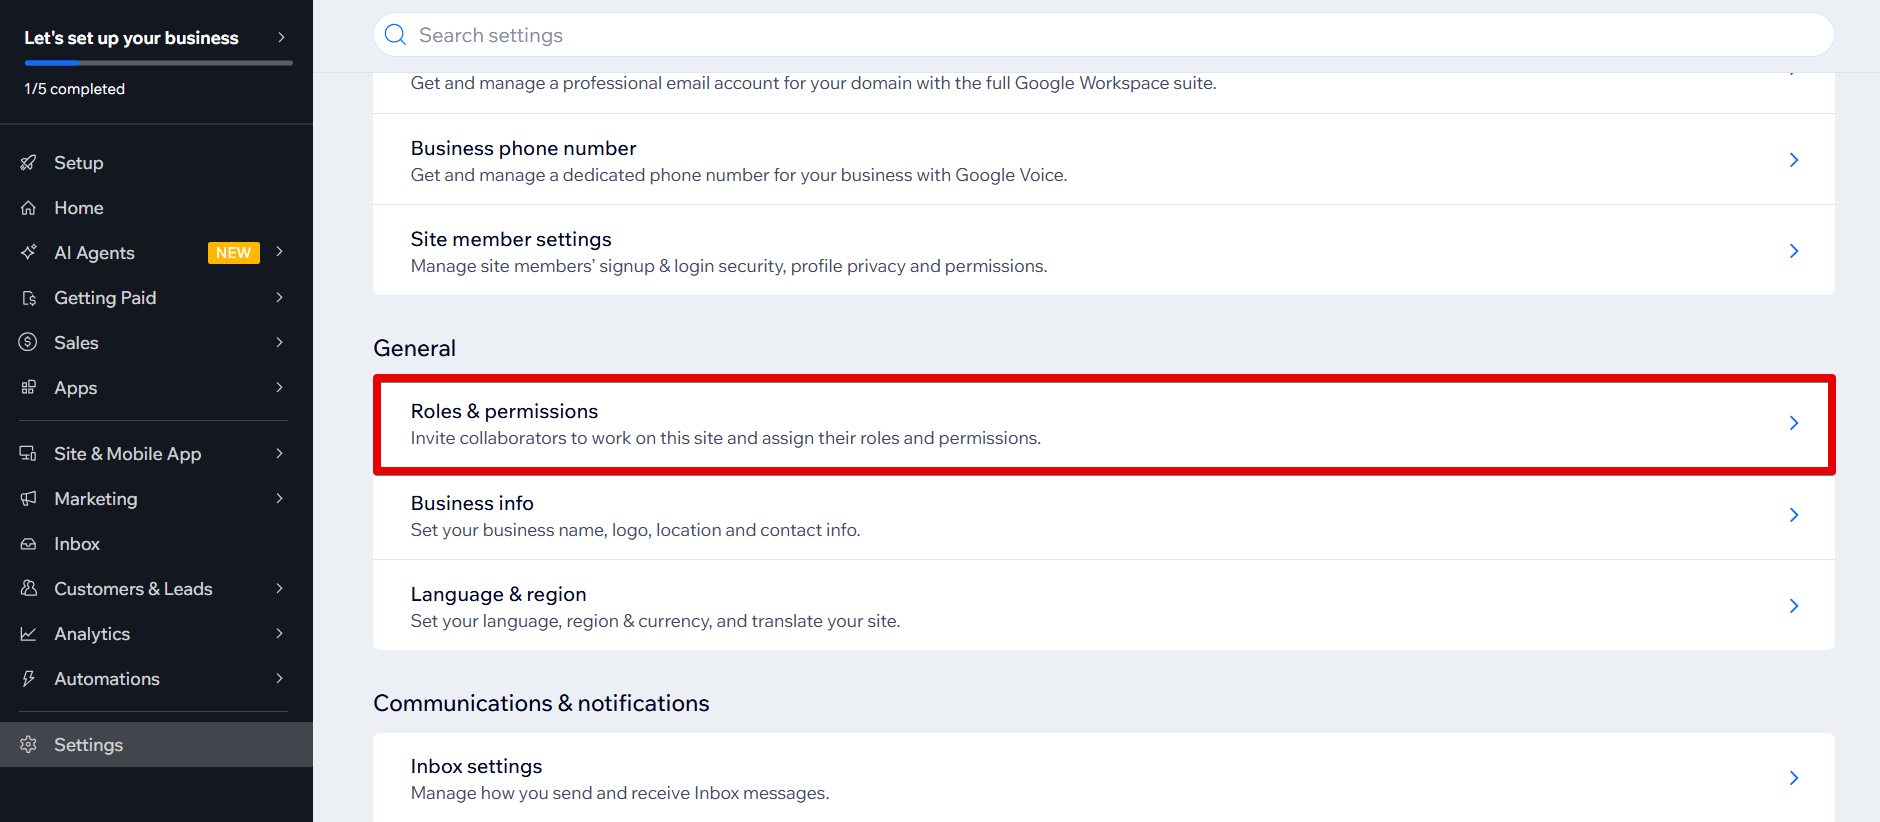Viewport: 1880px width, 822px height.
Task: Click the Marketing megaphone icon
Action: (28, 499)
